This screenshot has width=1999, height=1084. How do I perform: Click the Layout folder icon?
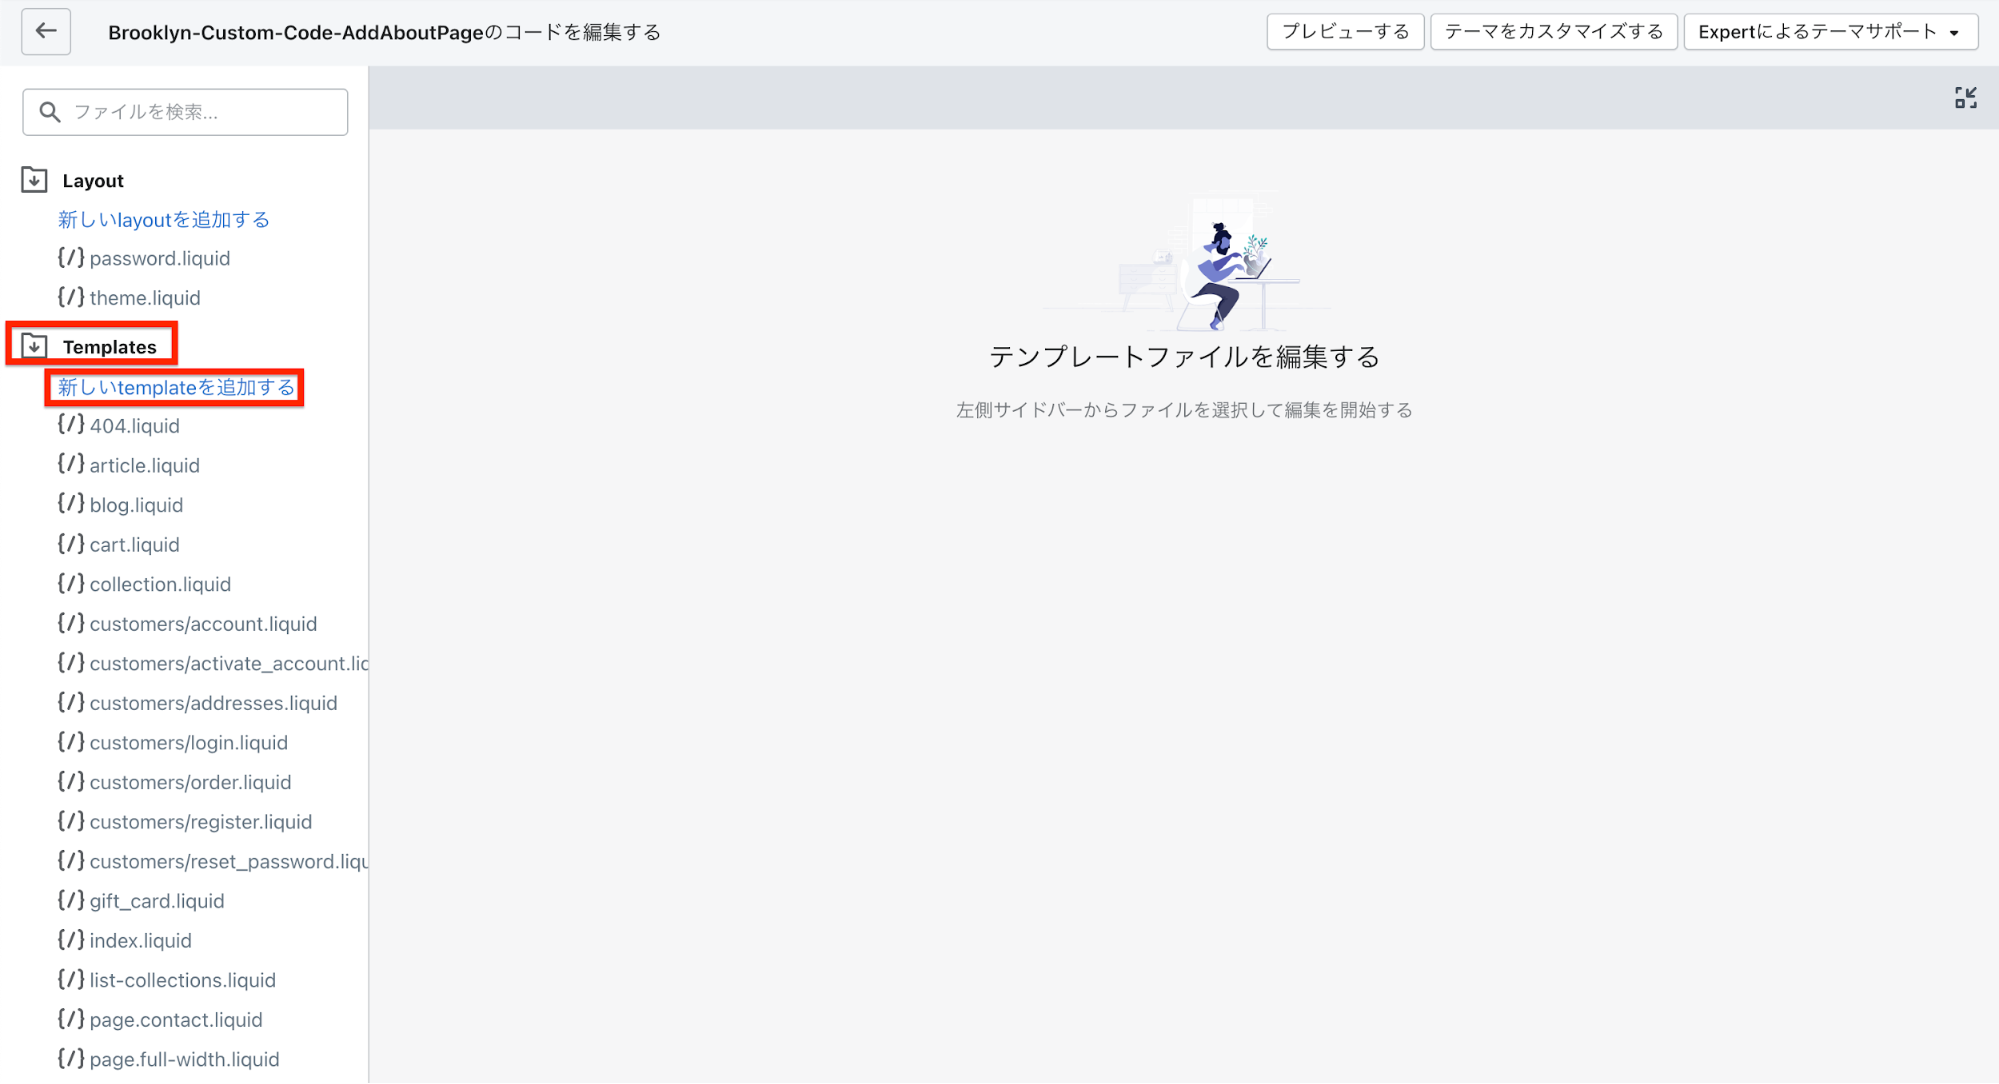(x=34, y=180)
